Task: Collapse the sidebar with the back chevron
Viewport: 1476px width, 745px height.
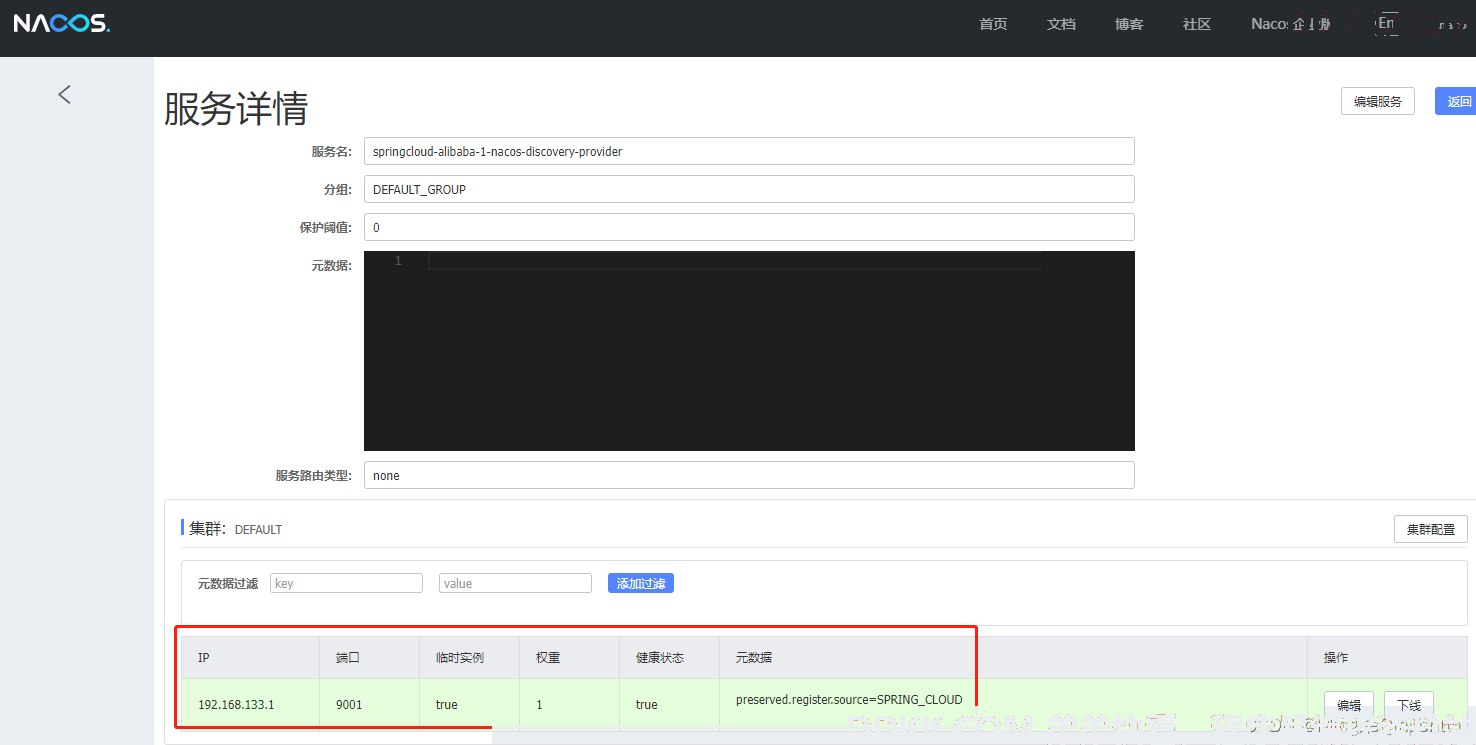Action: (65, 94)
